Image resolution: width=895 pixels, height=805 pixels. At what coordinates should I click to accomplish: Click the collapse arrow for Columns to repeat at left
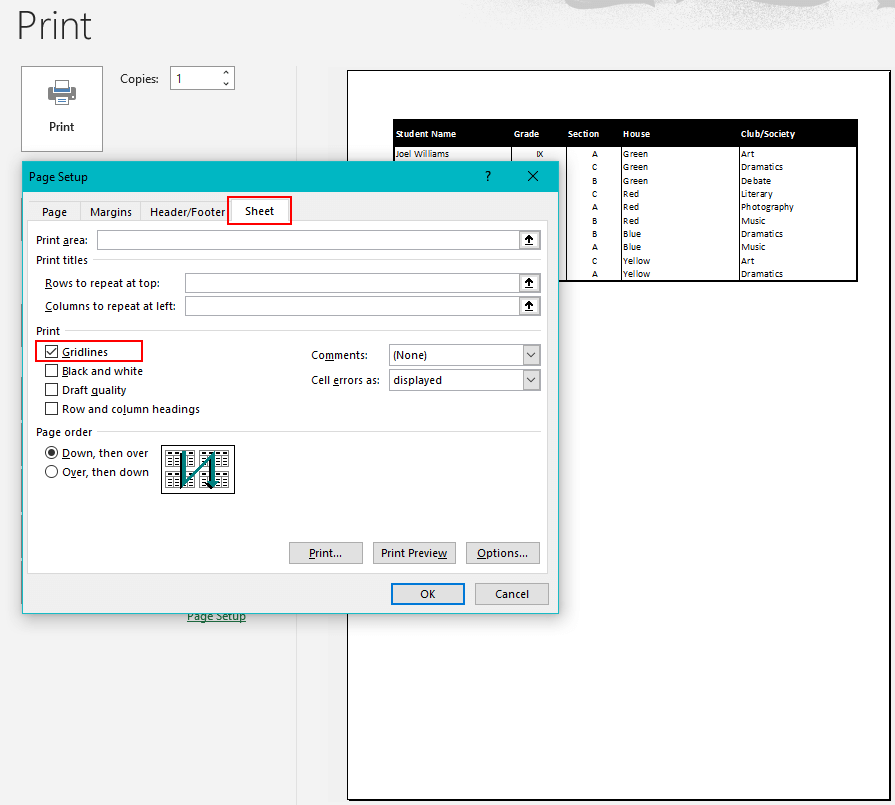[x=529, y=306]
